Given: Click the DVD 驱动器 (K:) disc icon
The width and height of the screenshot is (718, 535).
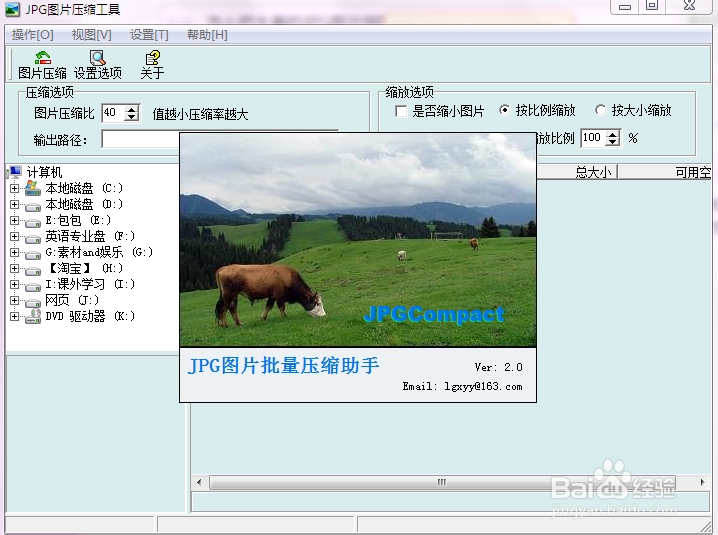Looking at the screenshot, I should (33, 316).
